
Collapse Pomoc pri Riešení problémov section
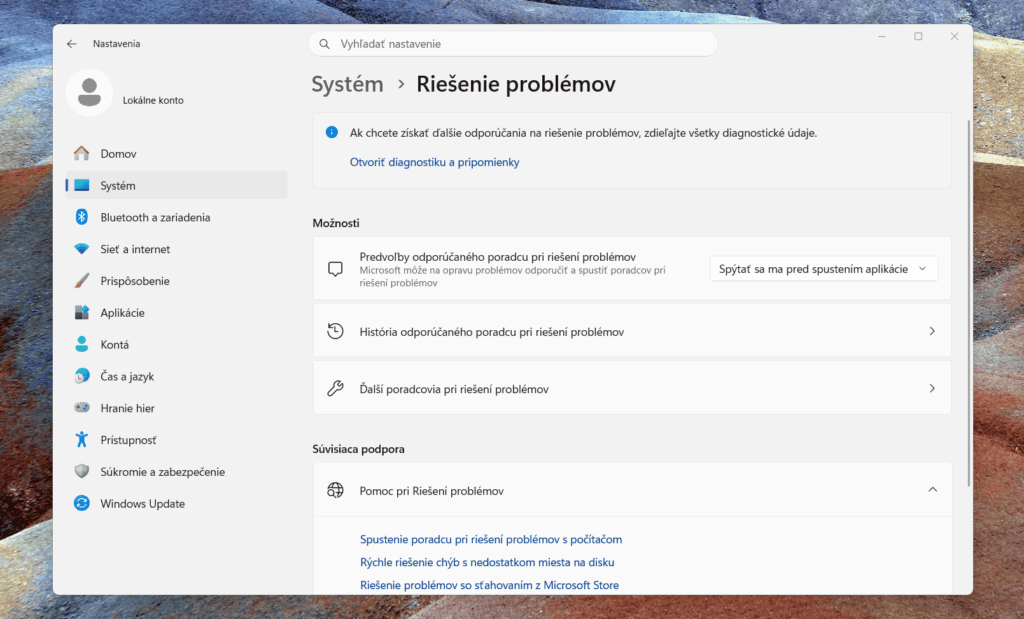click(x=933, y=490)
